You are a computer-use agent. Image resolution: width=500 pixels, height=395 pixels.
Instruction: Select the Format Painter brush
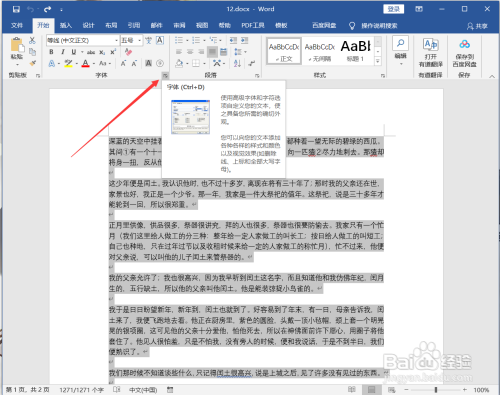[32, 63]
